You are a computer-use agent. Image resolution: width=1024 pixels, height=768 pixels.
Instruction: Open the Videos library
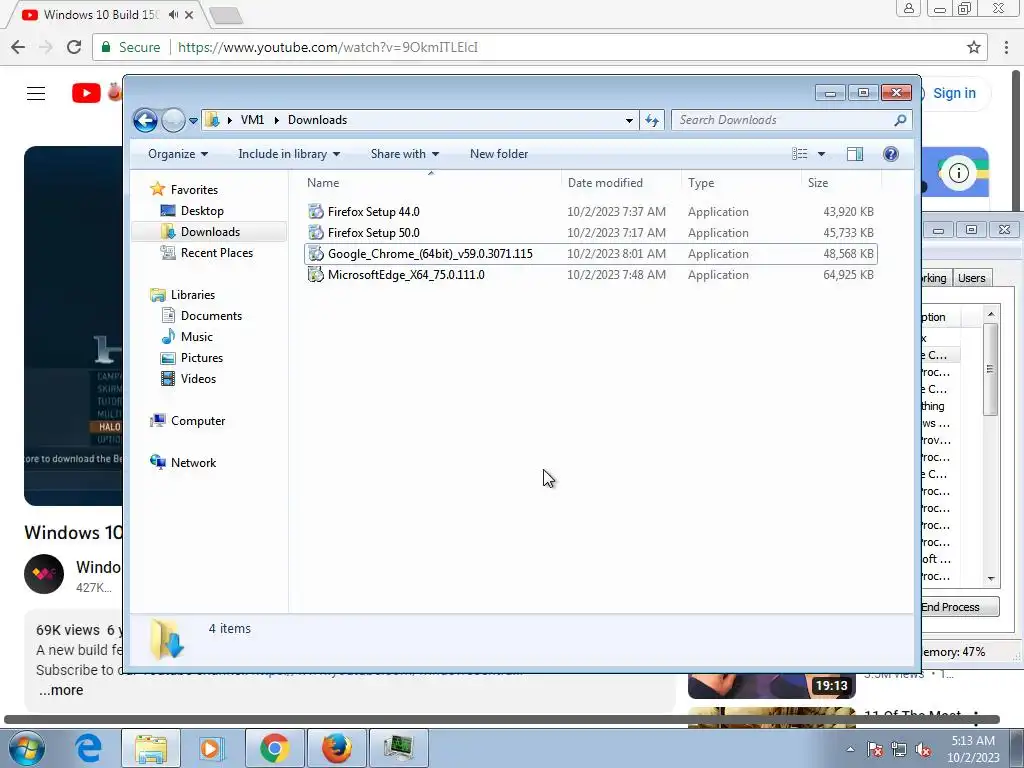tap(198, 379)
